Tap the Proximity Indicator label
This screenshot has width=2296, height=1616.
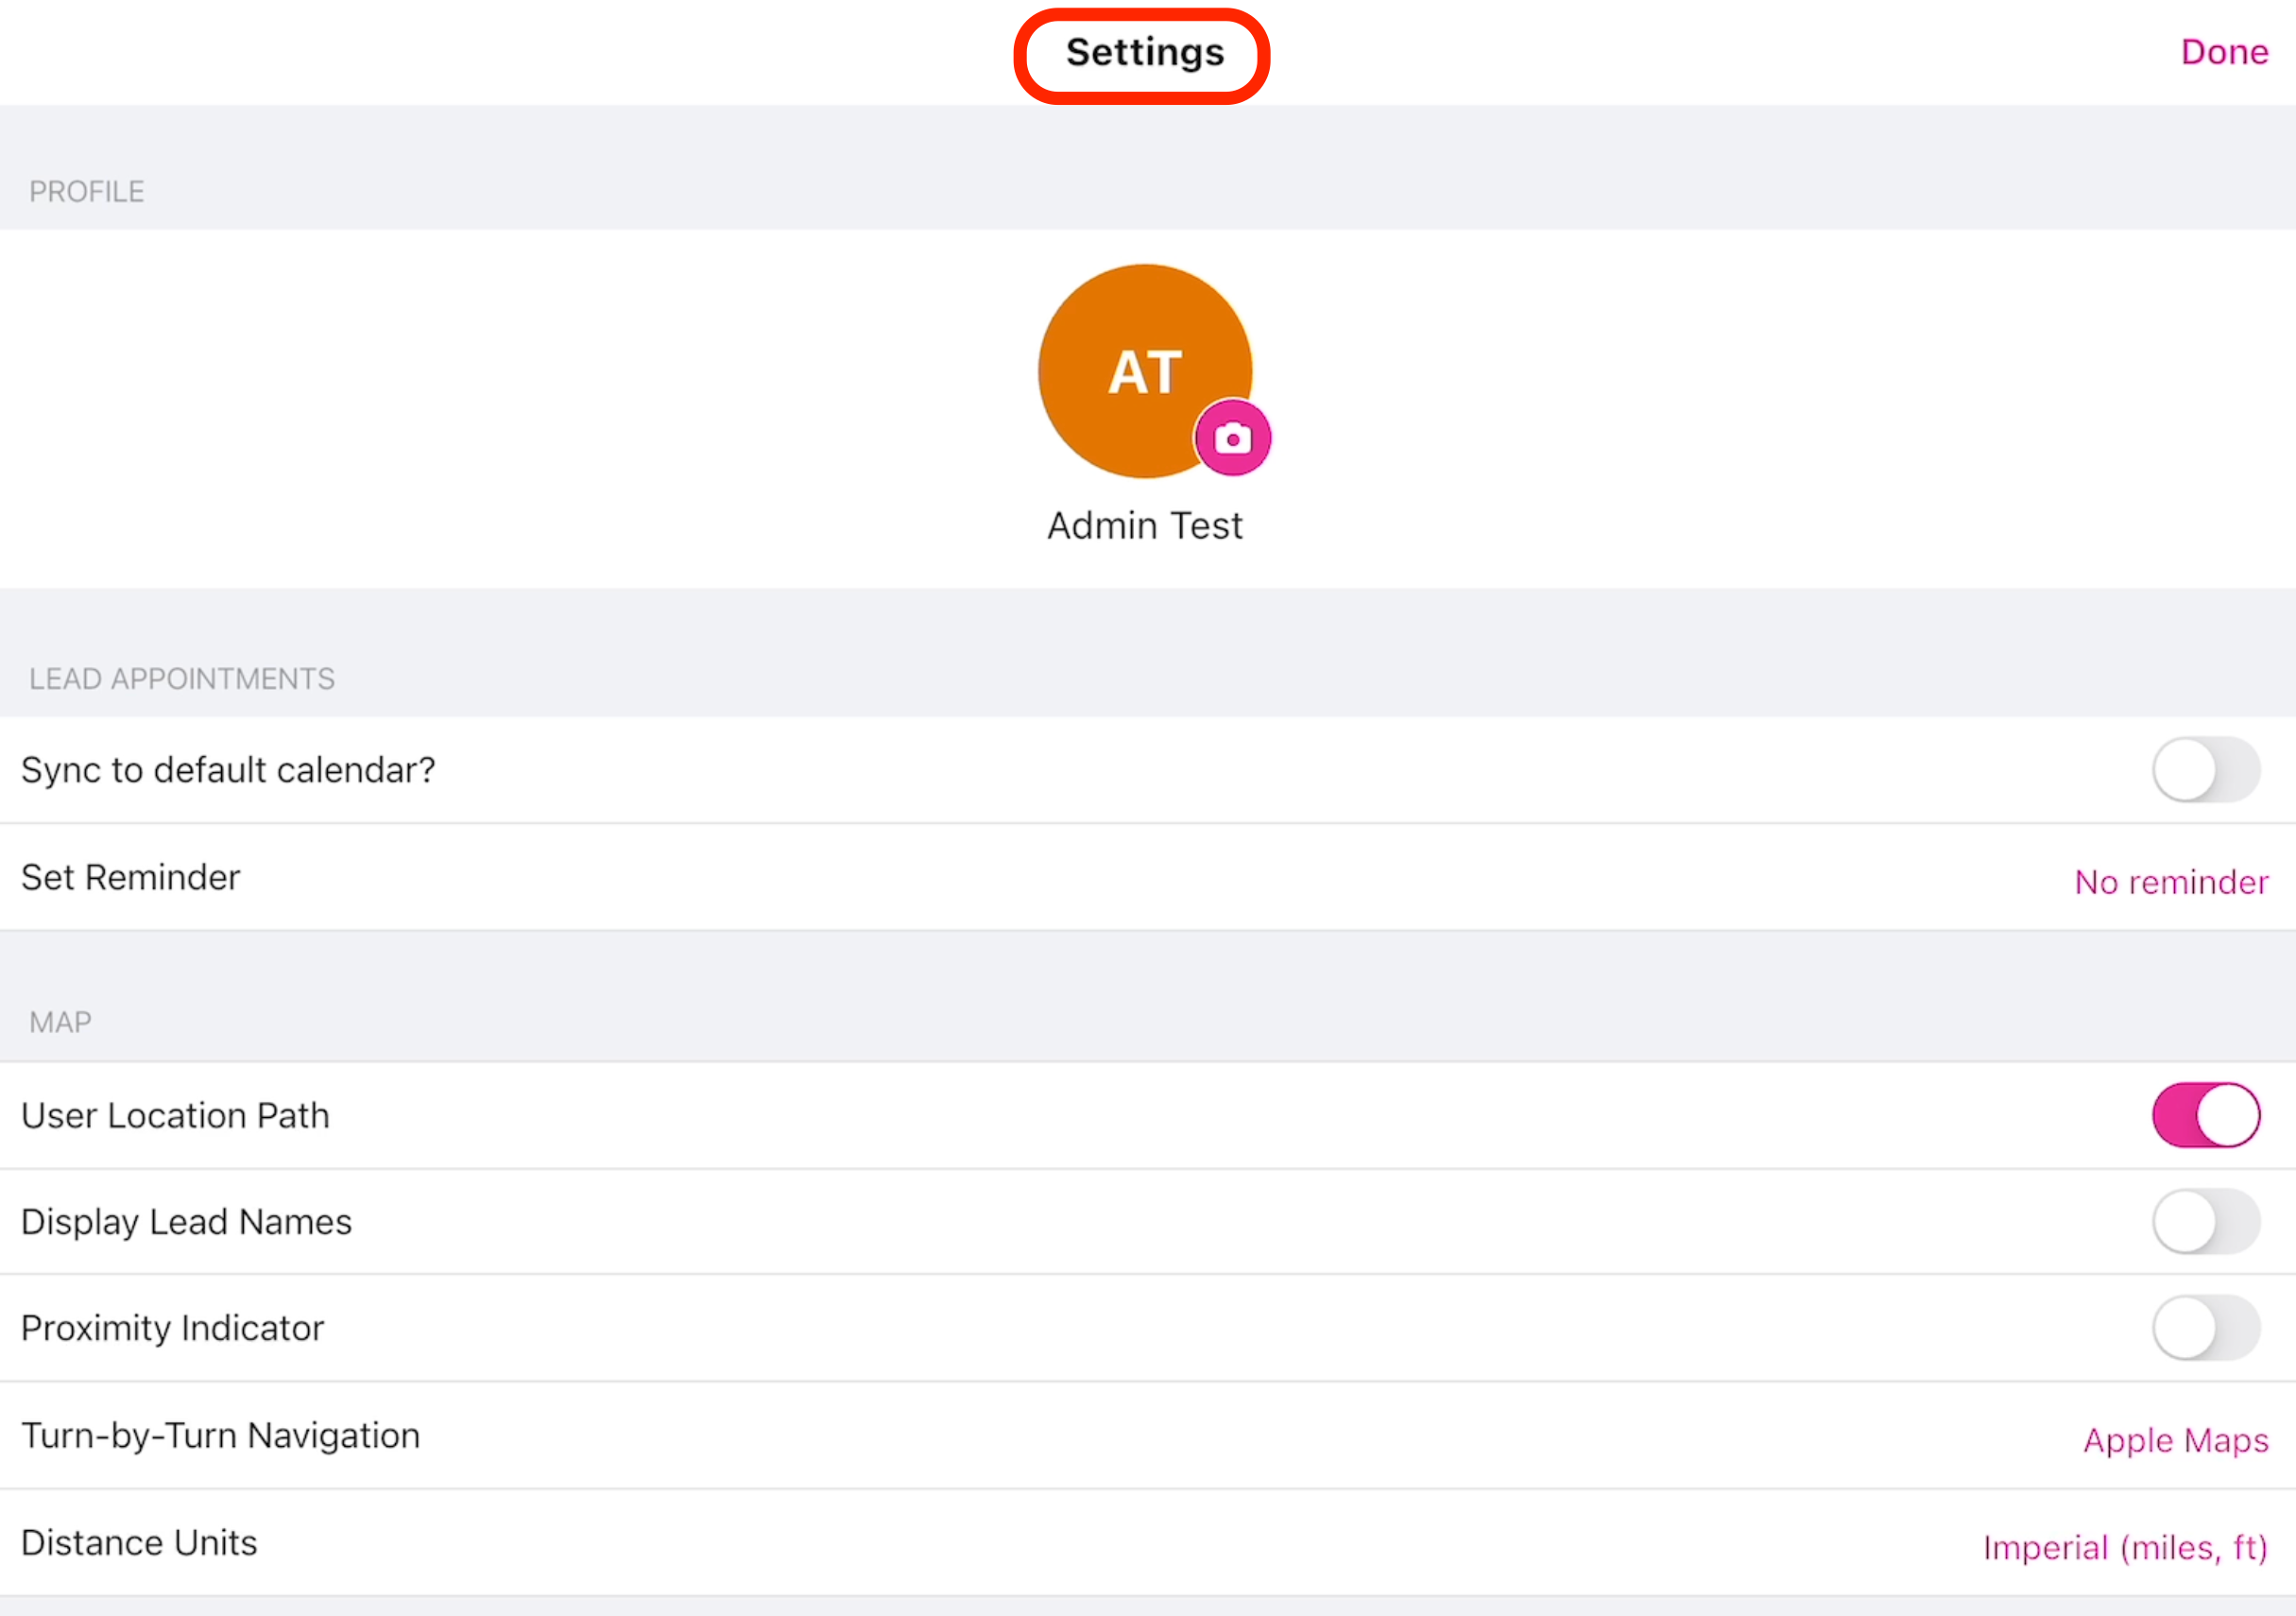click(x=173, y=1328)
